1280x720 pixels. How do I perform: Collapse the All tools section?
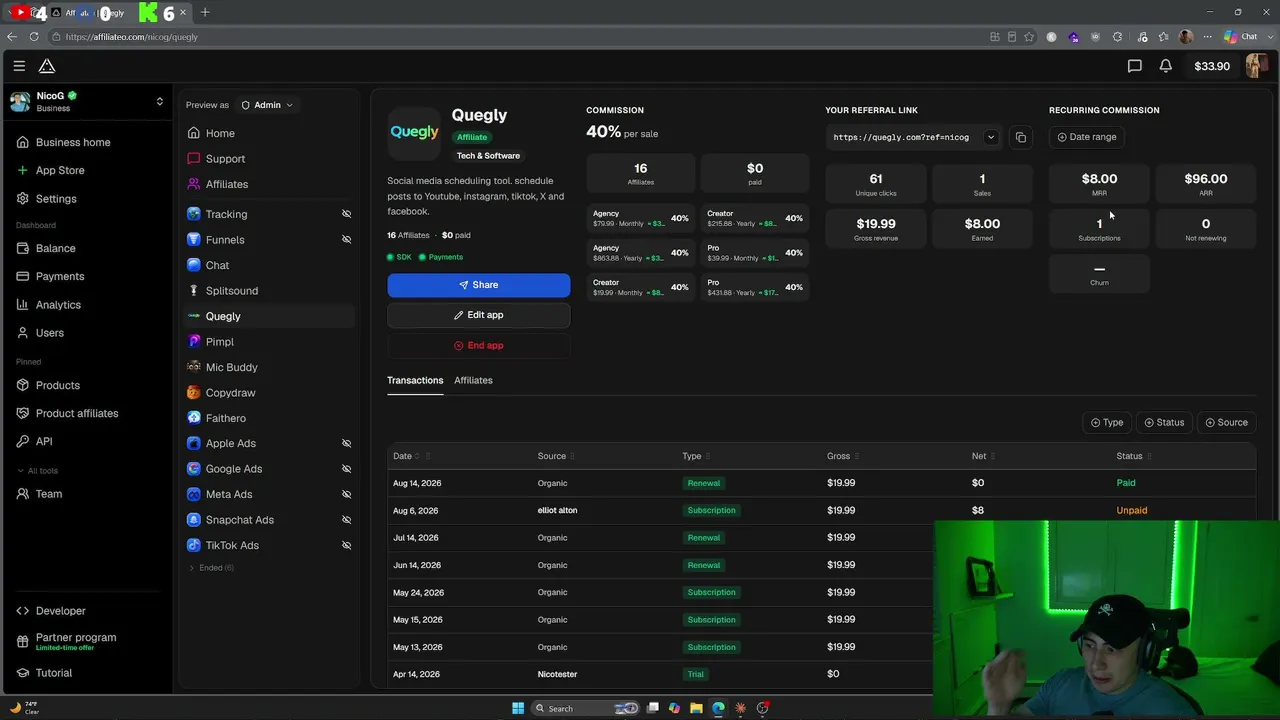click(38, 471)
